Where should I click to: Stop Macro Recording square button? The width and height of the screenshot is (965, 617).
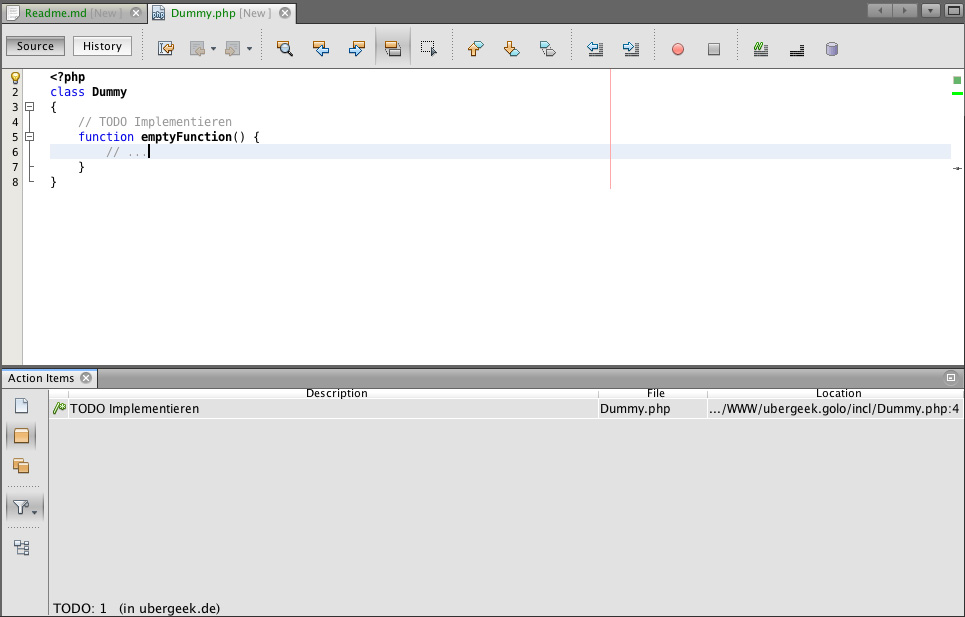pos(714,49)
